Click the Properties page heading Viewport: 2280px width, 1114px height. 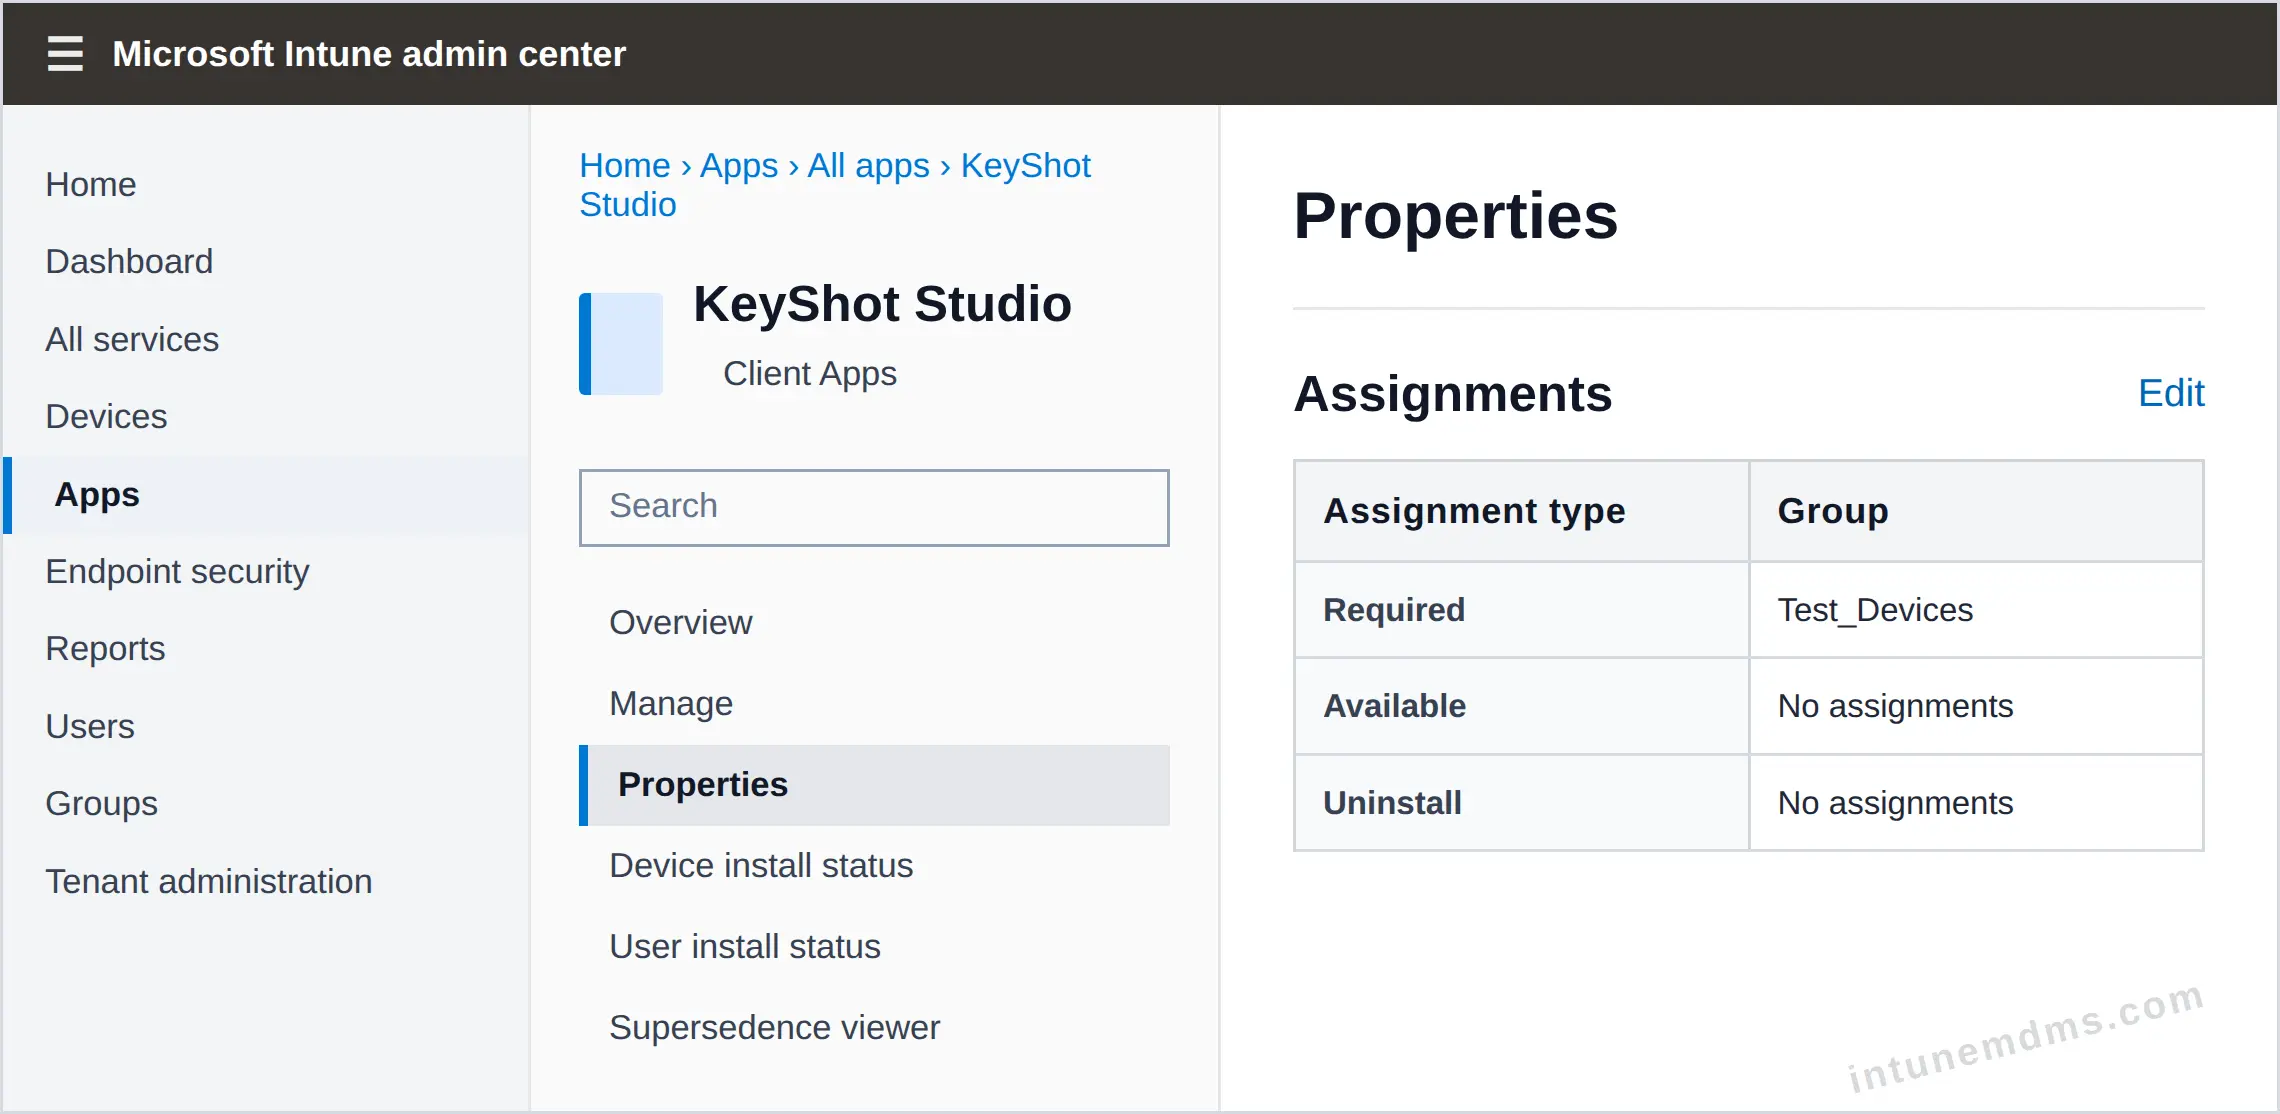1455,216
